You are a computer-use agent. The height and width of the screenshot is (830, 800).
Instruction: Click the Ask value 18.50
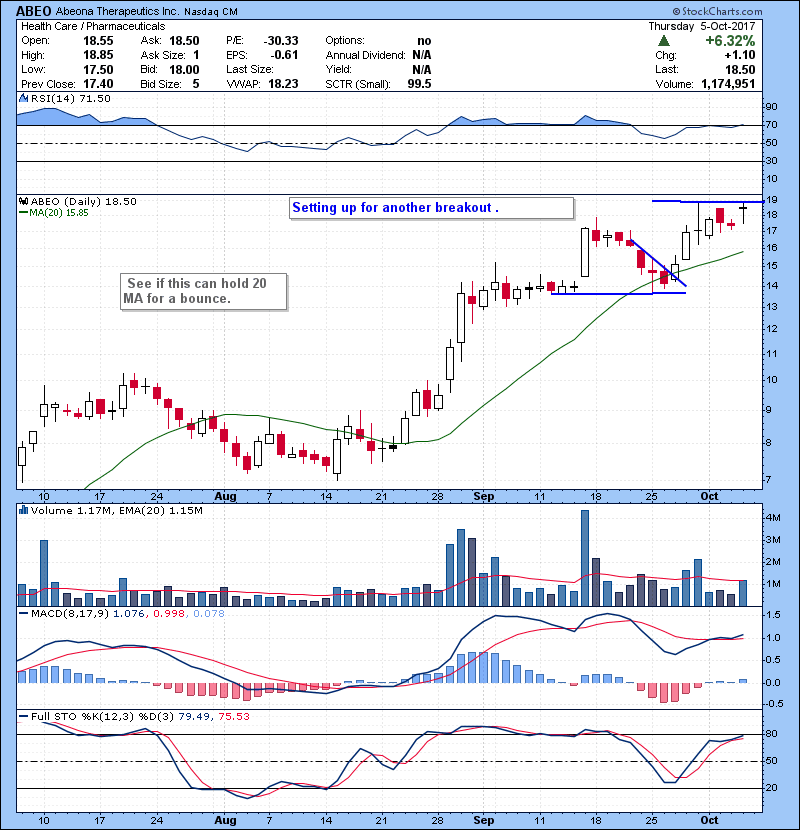[184, 41]
